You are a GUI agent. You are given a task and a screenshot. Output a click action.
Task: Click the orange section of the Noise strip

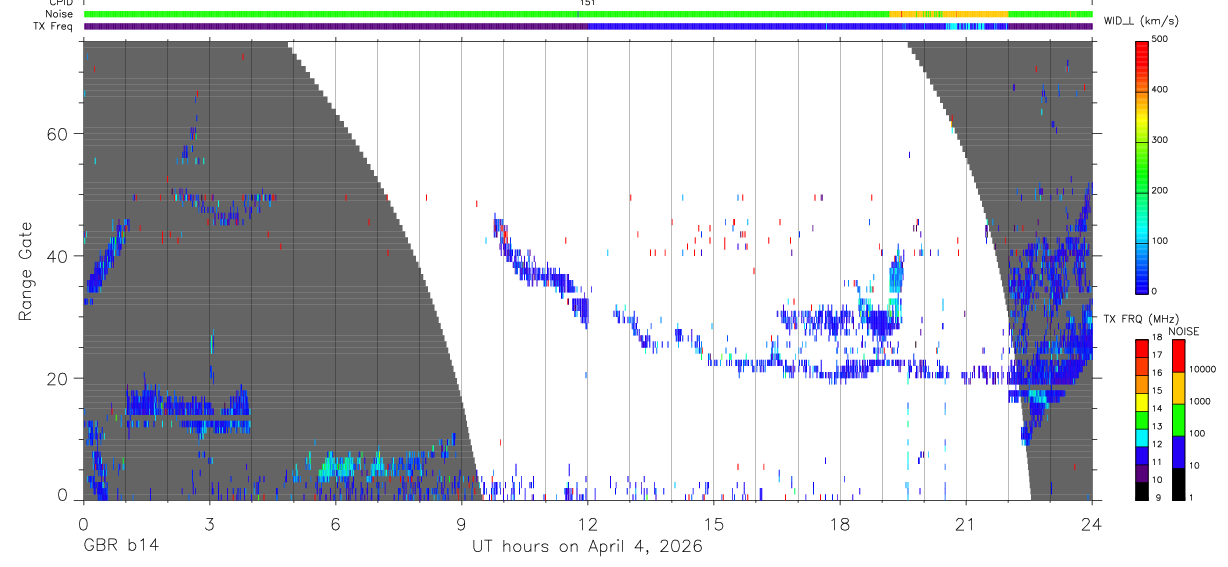tap(948, 14)
